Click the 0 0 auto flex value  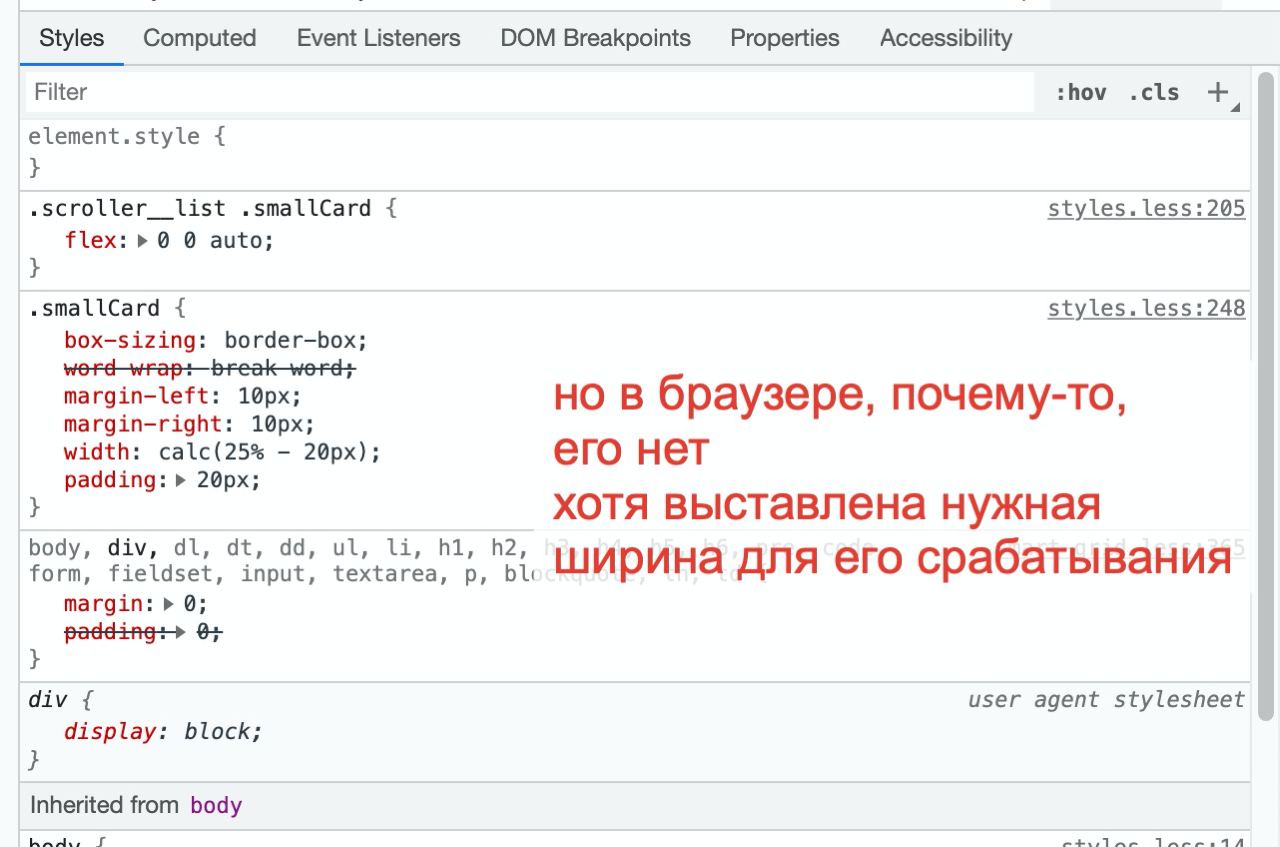pyautogui.click(x=210, y=241)
